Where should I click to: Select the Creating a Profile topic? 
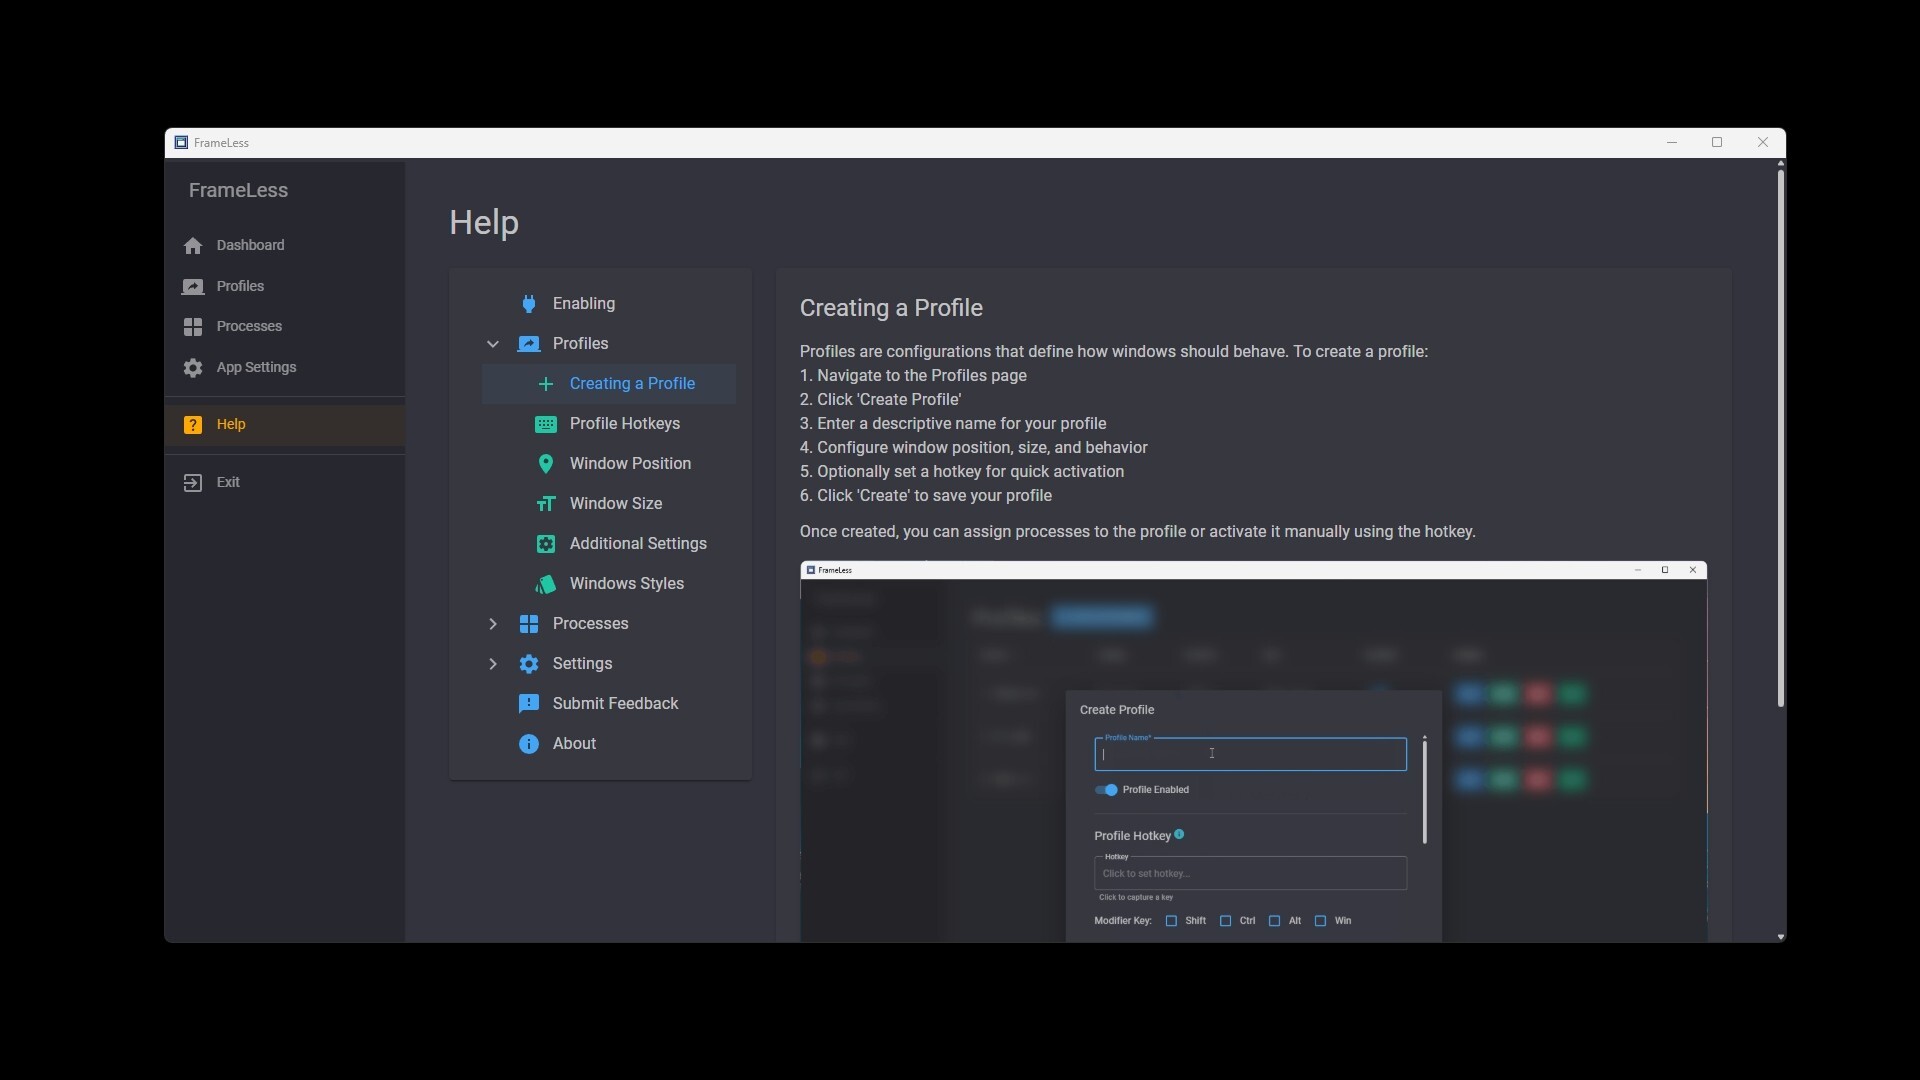(x=633, y=383)
